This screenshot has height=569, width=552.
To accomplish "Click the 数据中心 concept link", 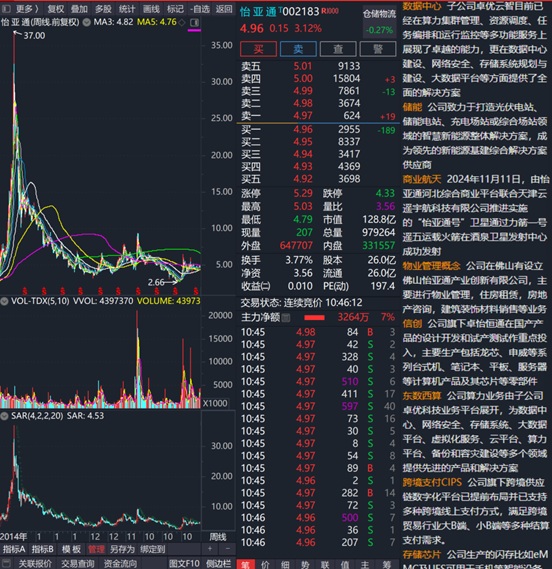I will click(422, 7).
